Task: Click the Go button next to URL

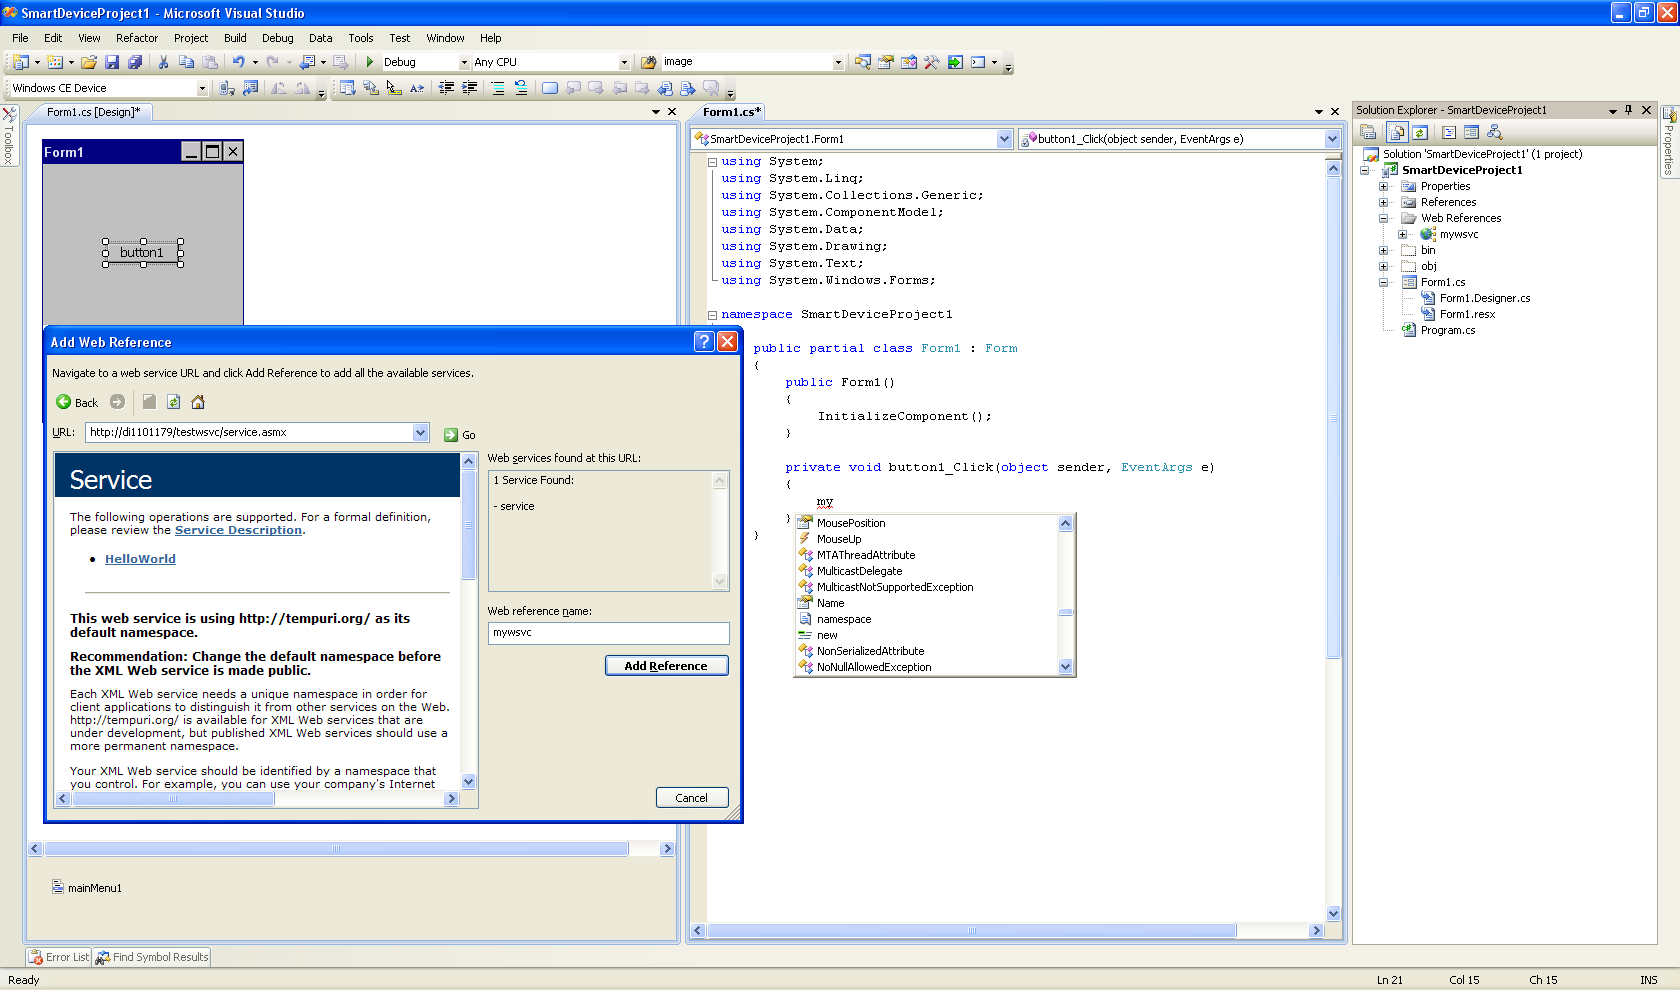Action: (460, 435)
